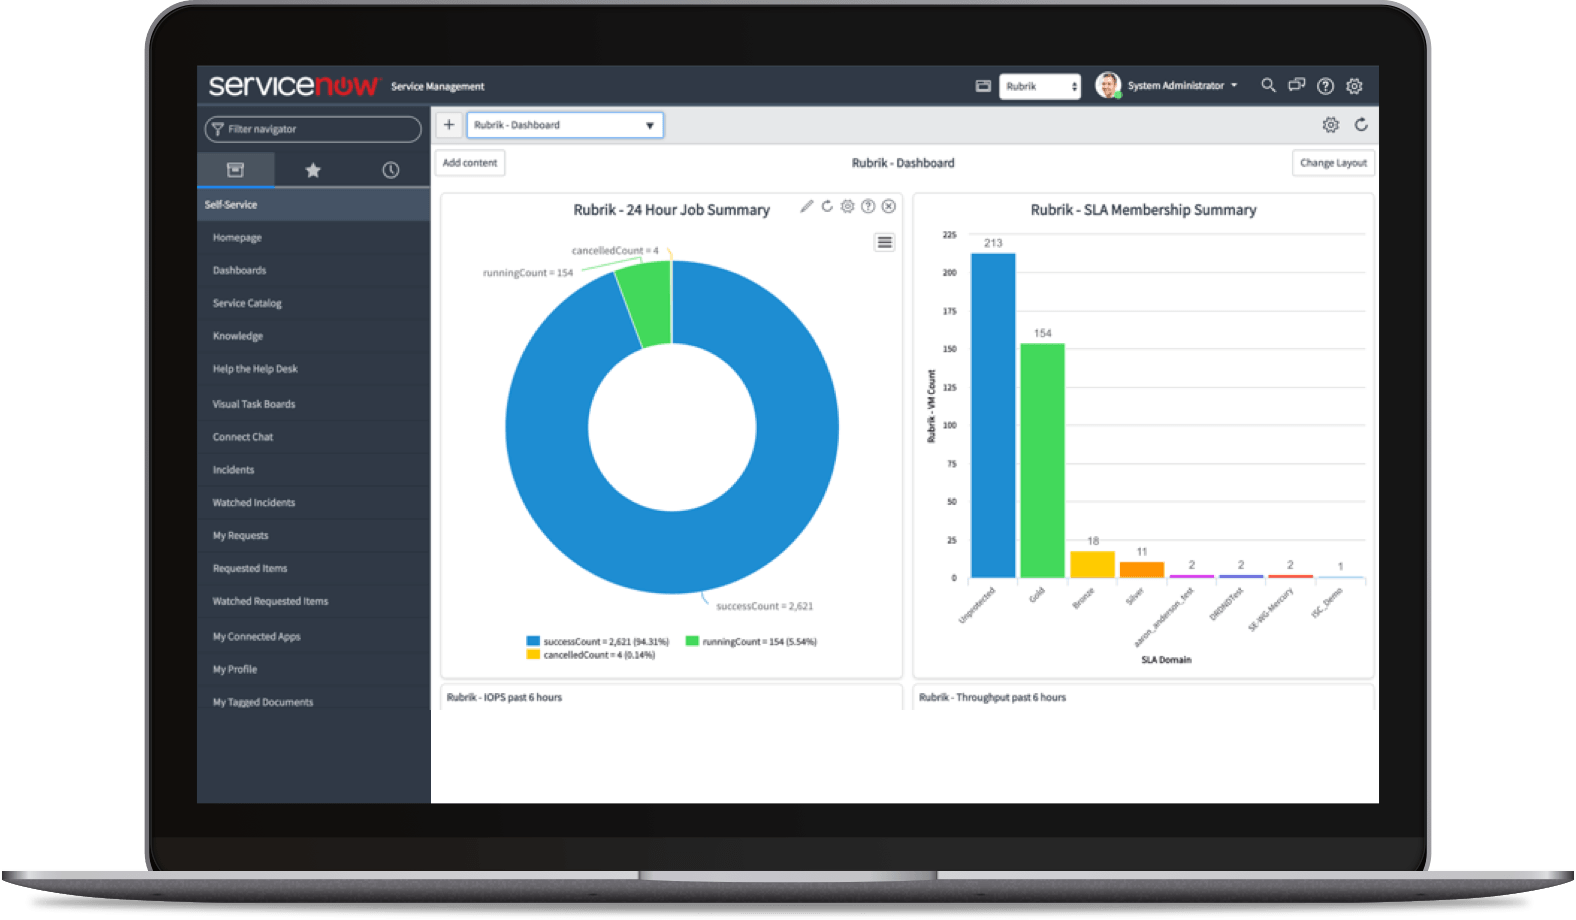Collapse the Self-Service menu section

pyautogui.click(x=313, y=205)
